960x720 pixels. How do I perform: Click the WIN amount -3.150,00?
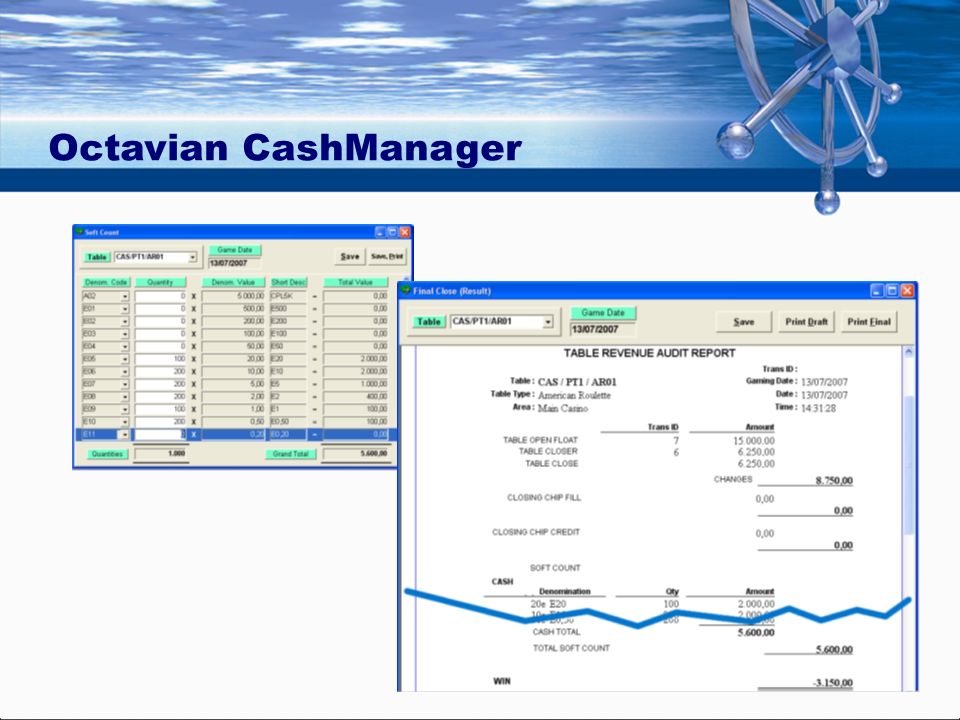click(833, 683)
